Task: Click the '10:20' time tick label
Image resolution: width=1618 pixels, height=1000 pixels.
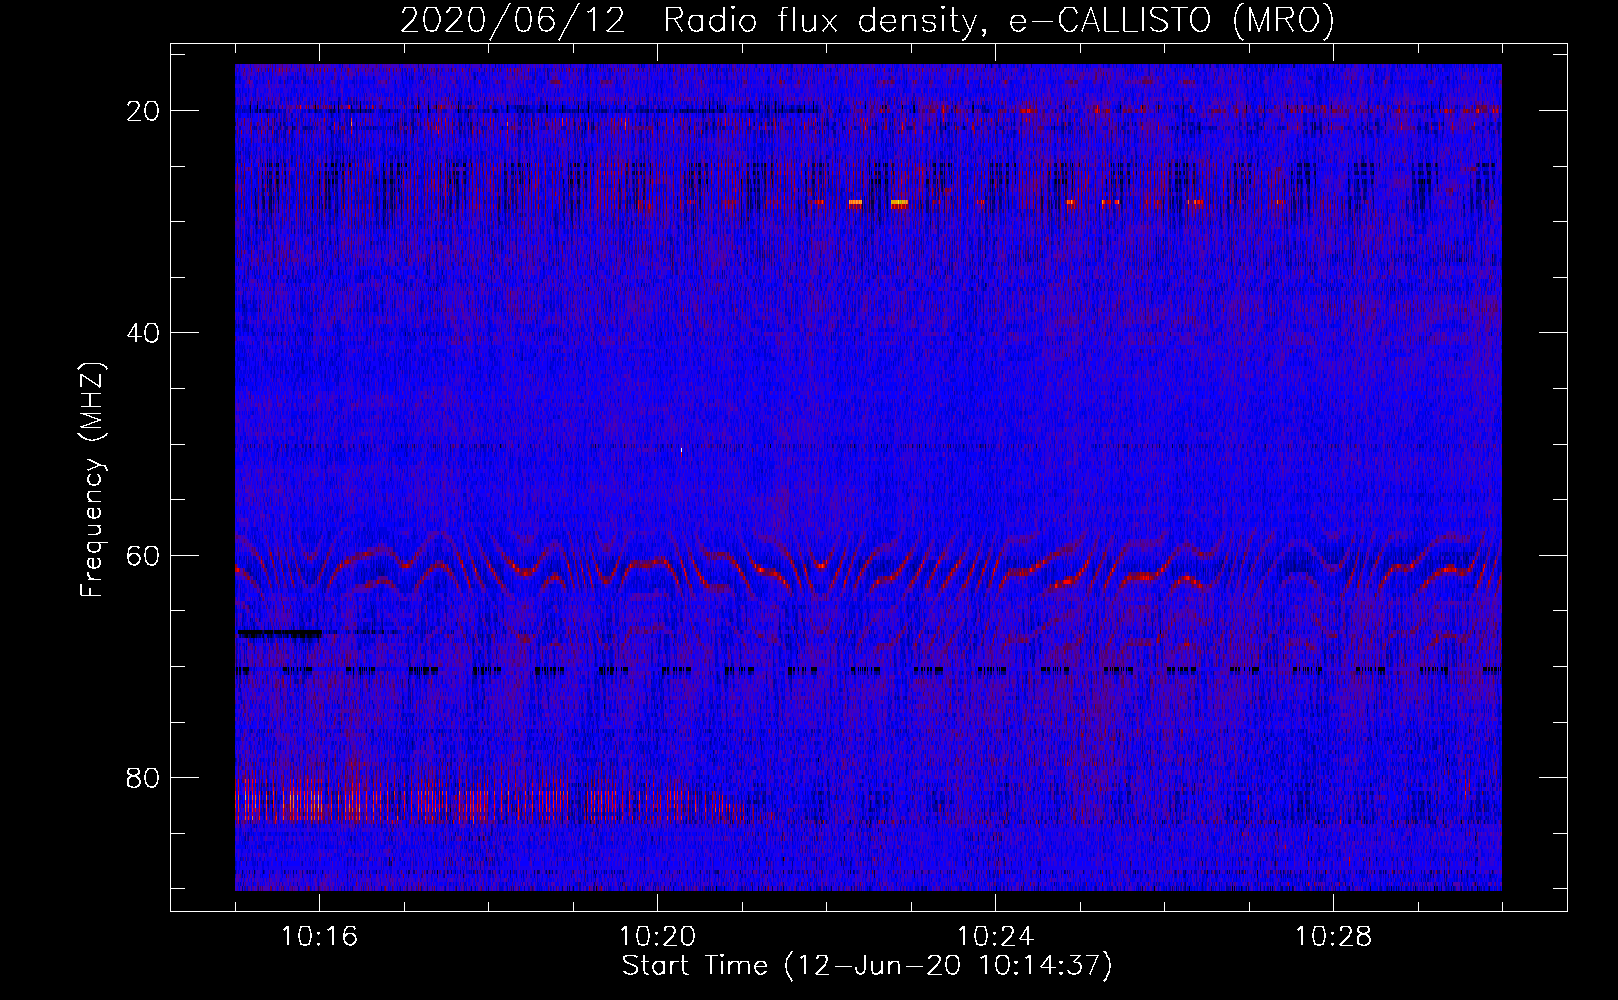Action: click(x=658, y=937)
